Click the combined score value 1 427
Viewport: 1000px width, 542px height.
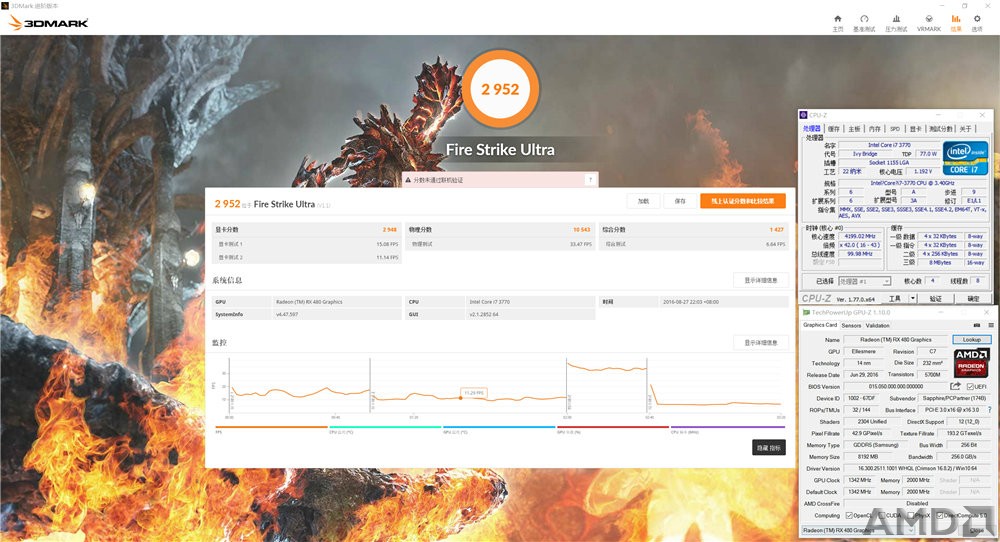(777, 230)
